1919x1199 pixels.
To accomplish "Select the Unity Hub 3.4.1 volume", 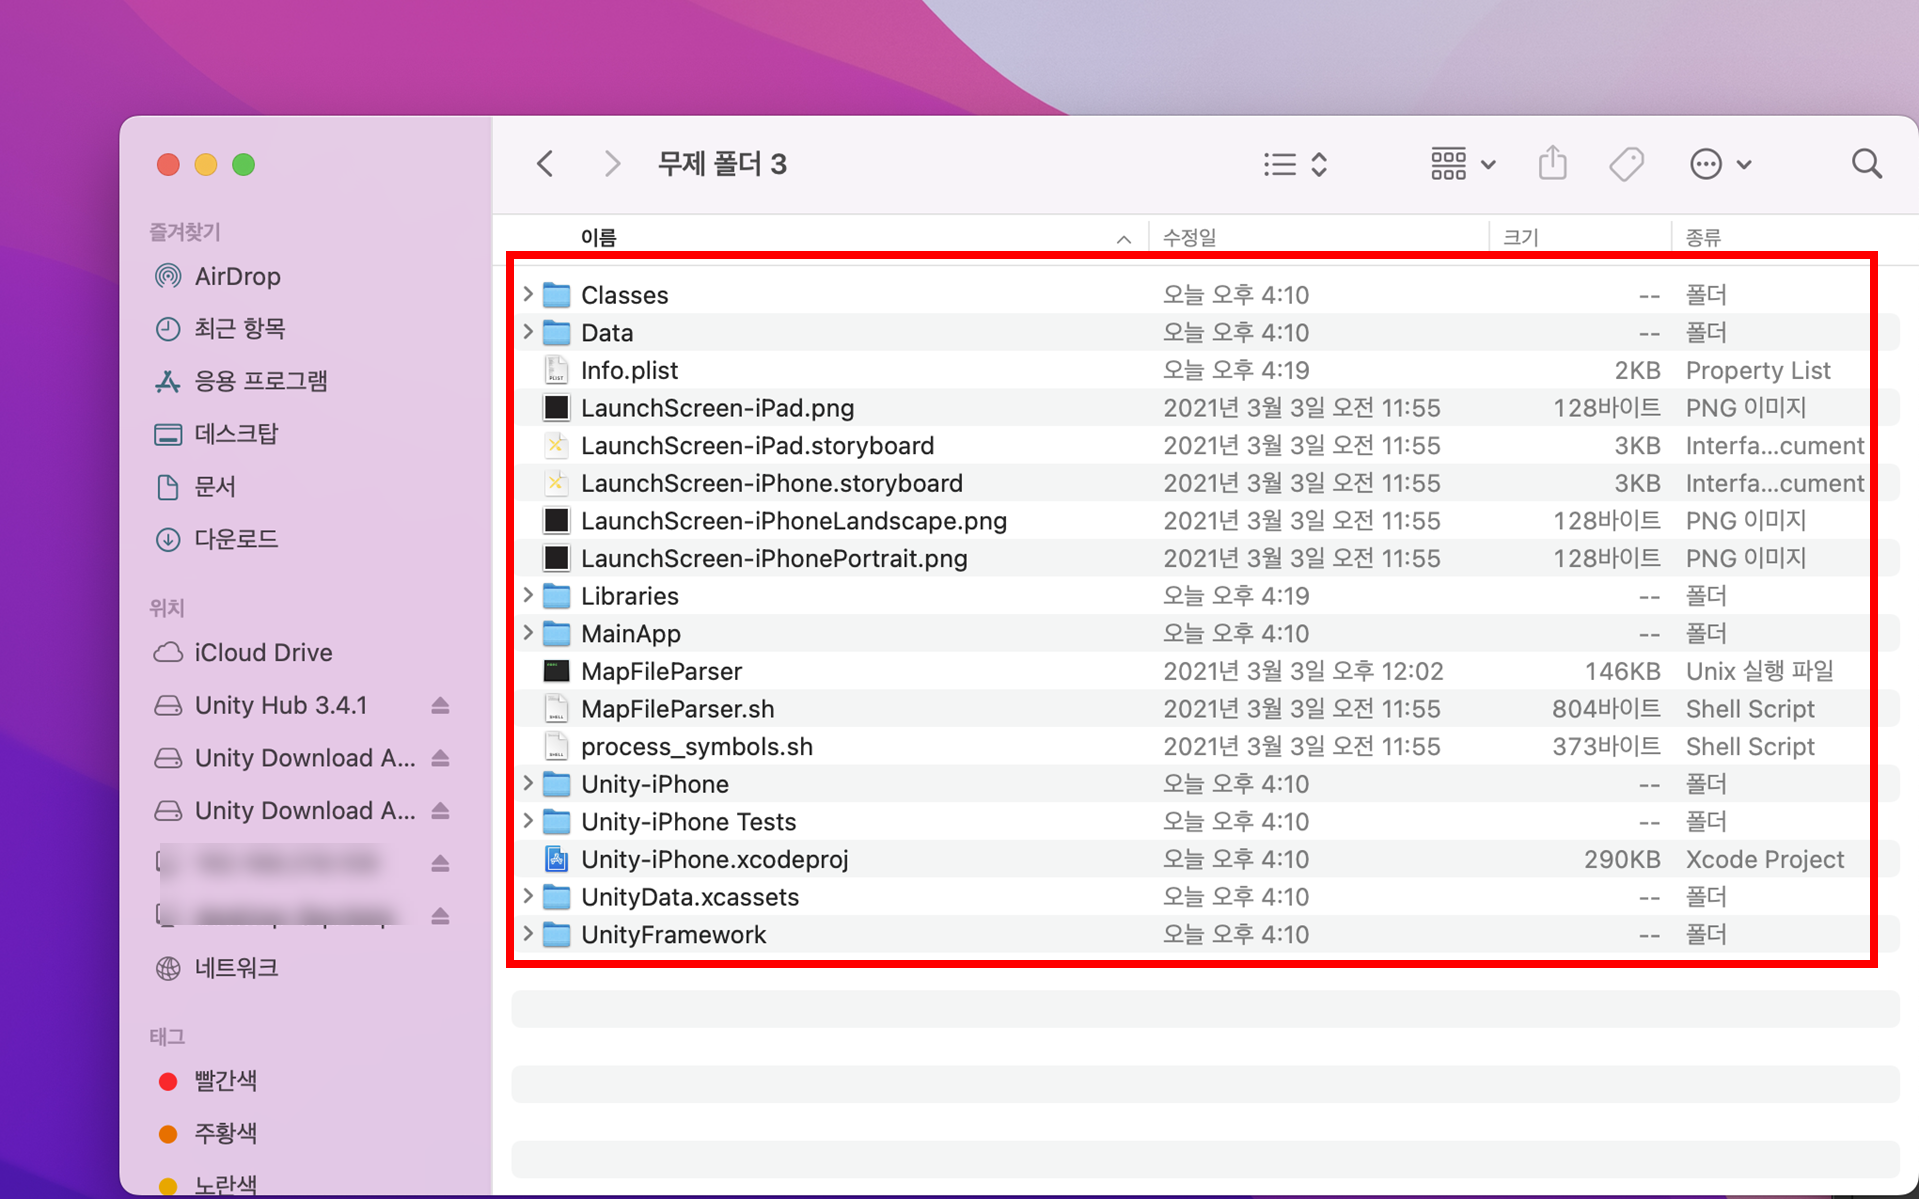I will pyautogui.click(x=281, y=705).
